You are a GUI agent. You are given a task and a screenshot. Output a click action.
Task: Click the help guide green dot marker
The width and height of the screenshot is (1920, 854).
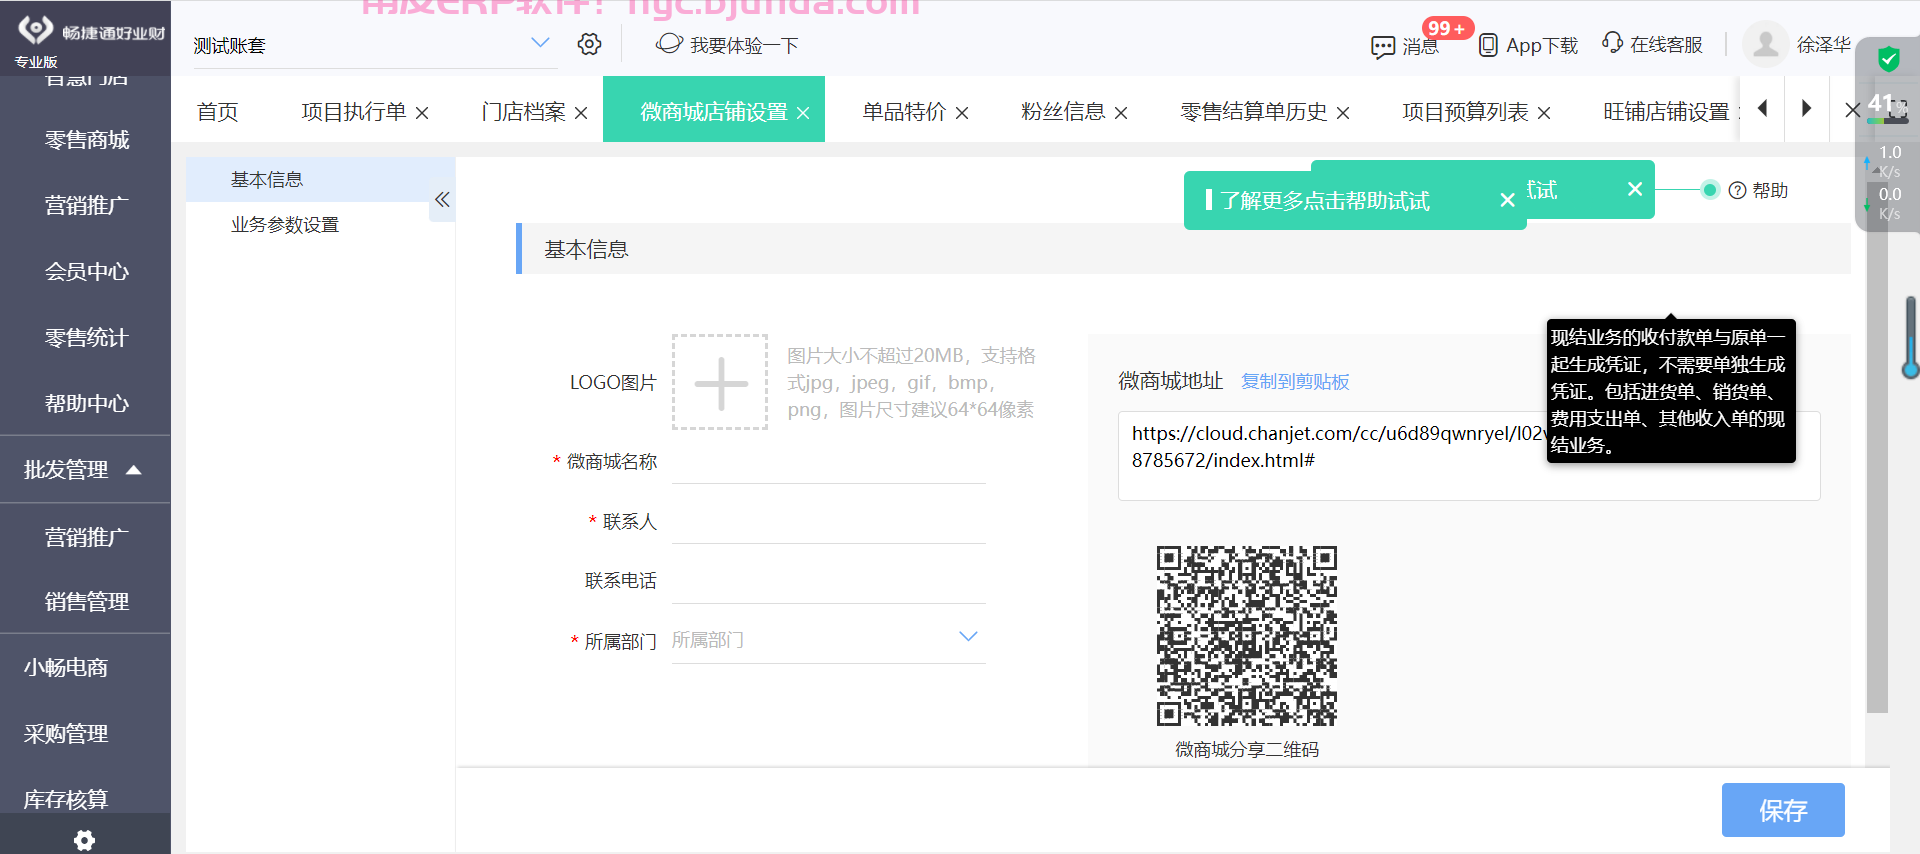pos(1710,190)
